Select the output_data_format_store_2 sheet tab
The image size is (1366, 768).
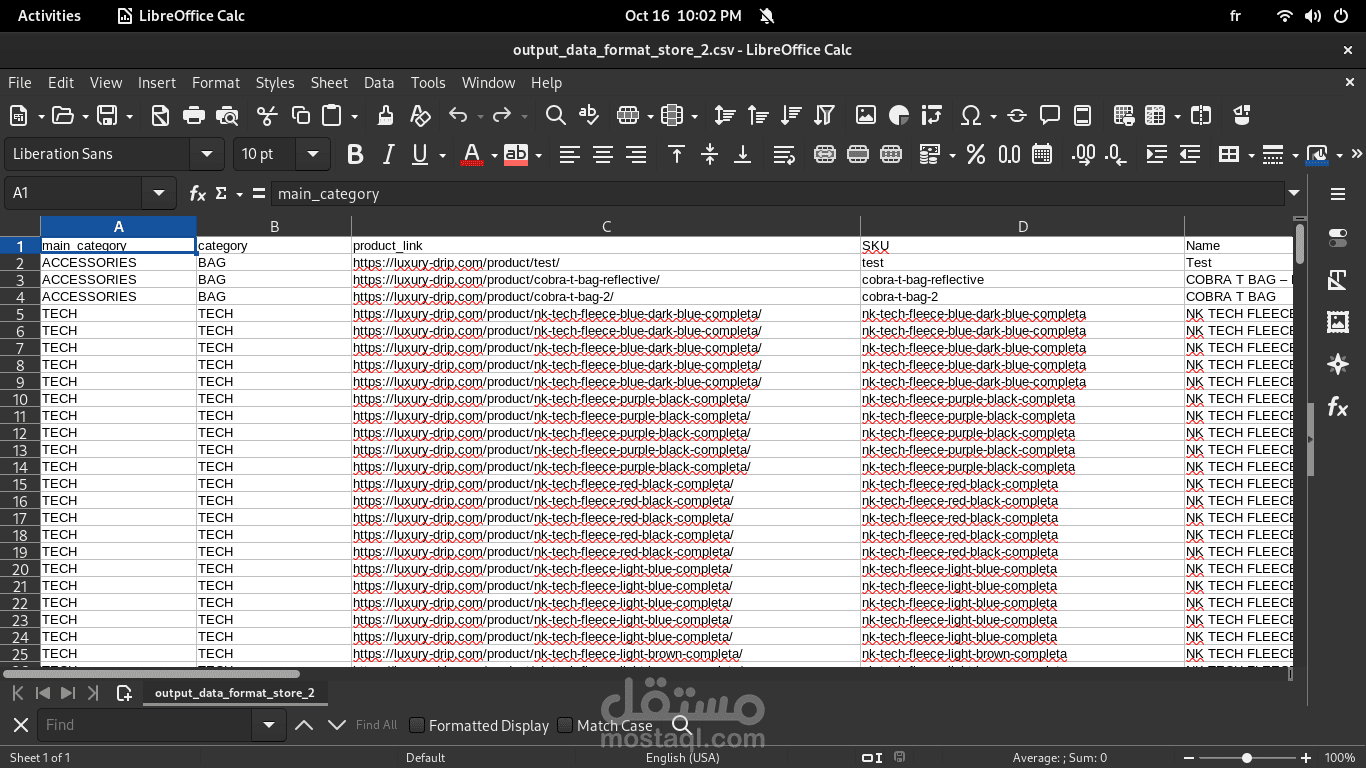point(235,693)
